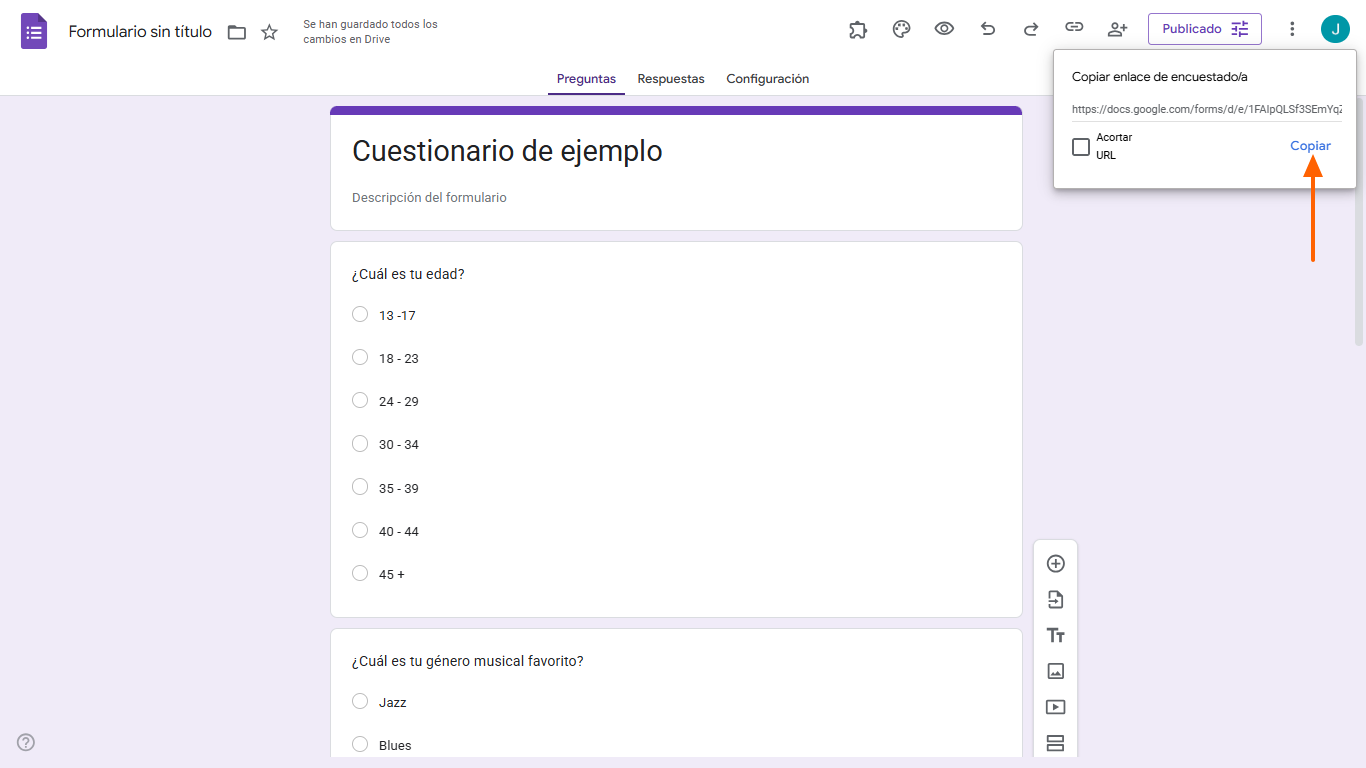Switch to the Respuestas tab

670,79
